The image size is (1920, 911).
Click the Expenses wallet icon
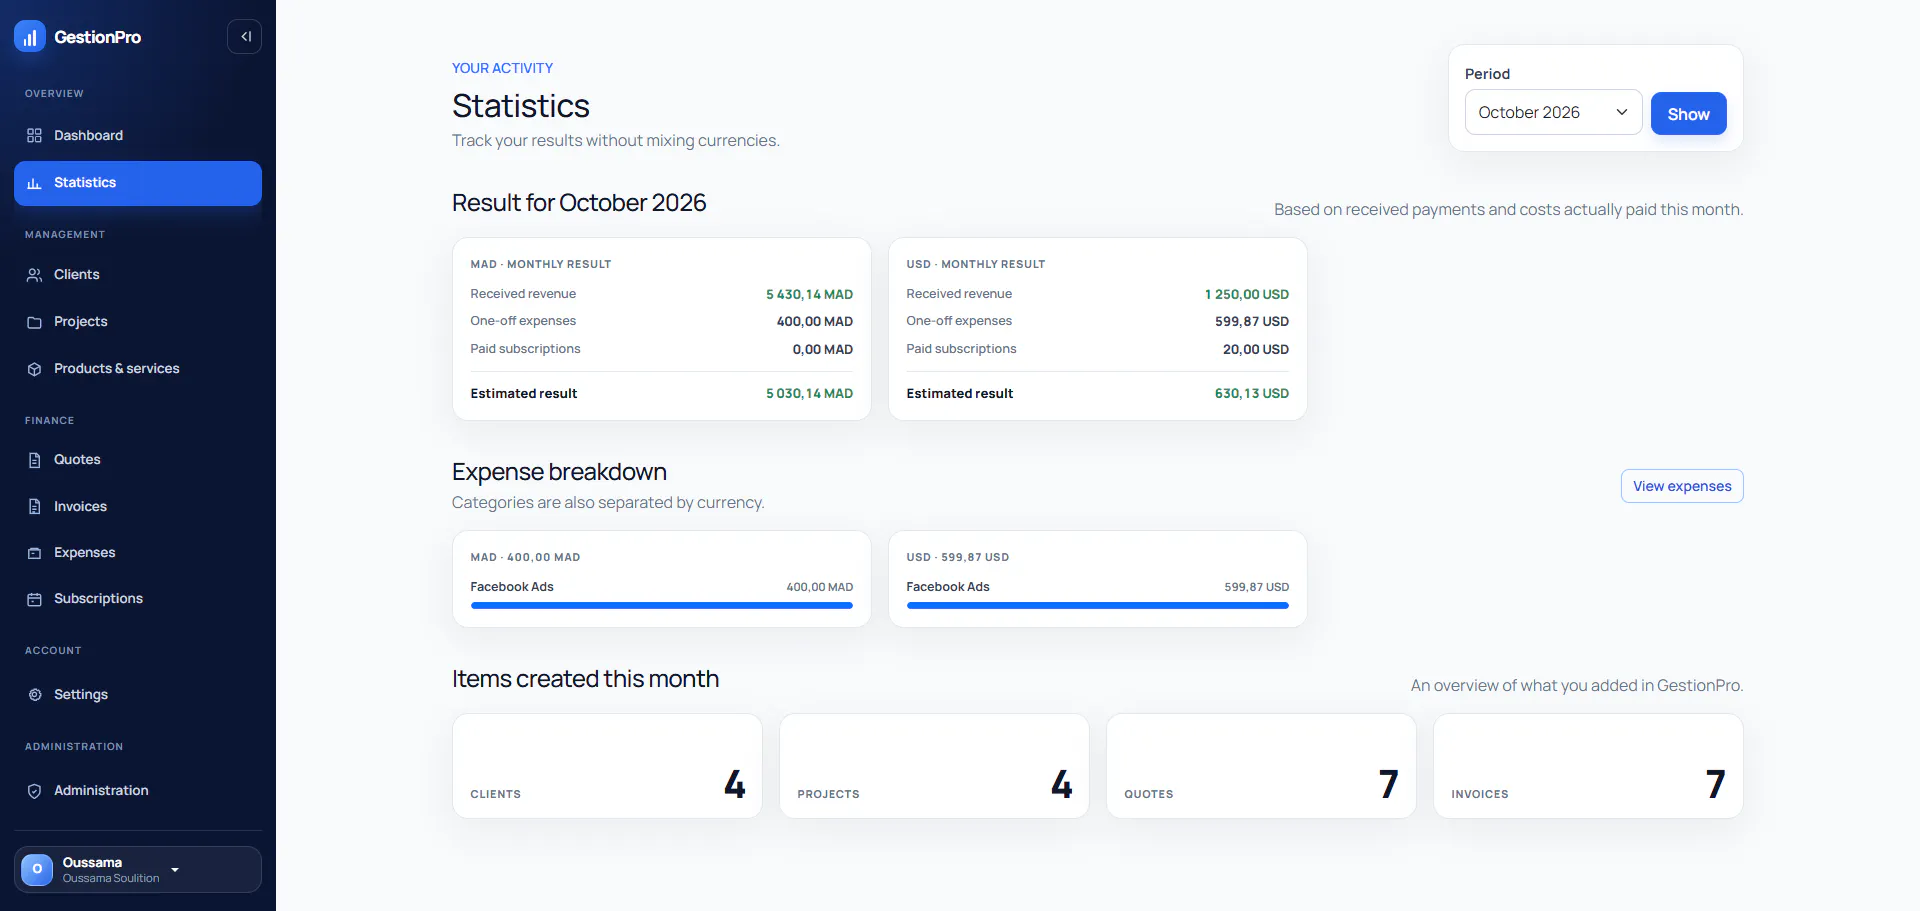[34, 553]
